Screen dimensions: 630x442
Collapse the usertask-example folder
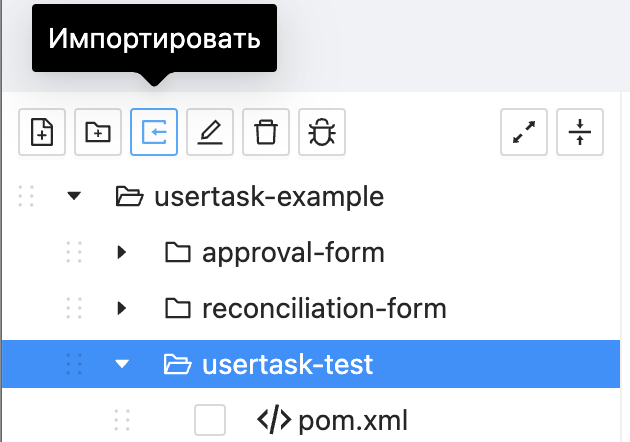pyautogui.click(x=73, y=196)
